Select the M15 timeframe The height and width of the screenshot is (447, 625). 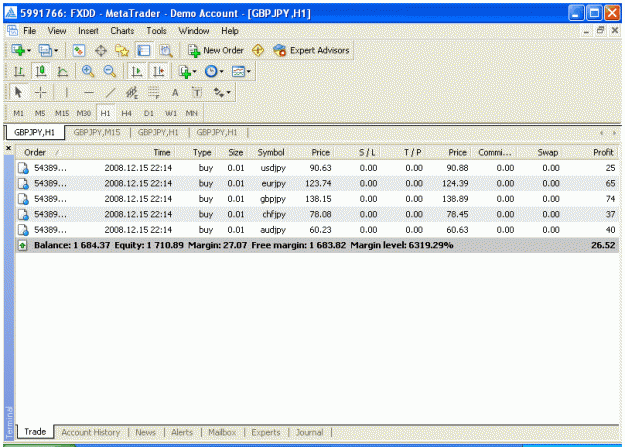62,113
